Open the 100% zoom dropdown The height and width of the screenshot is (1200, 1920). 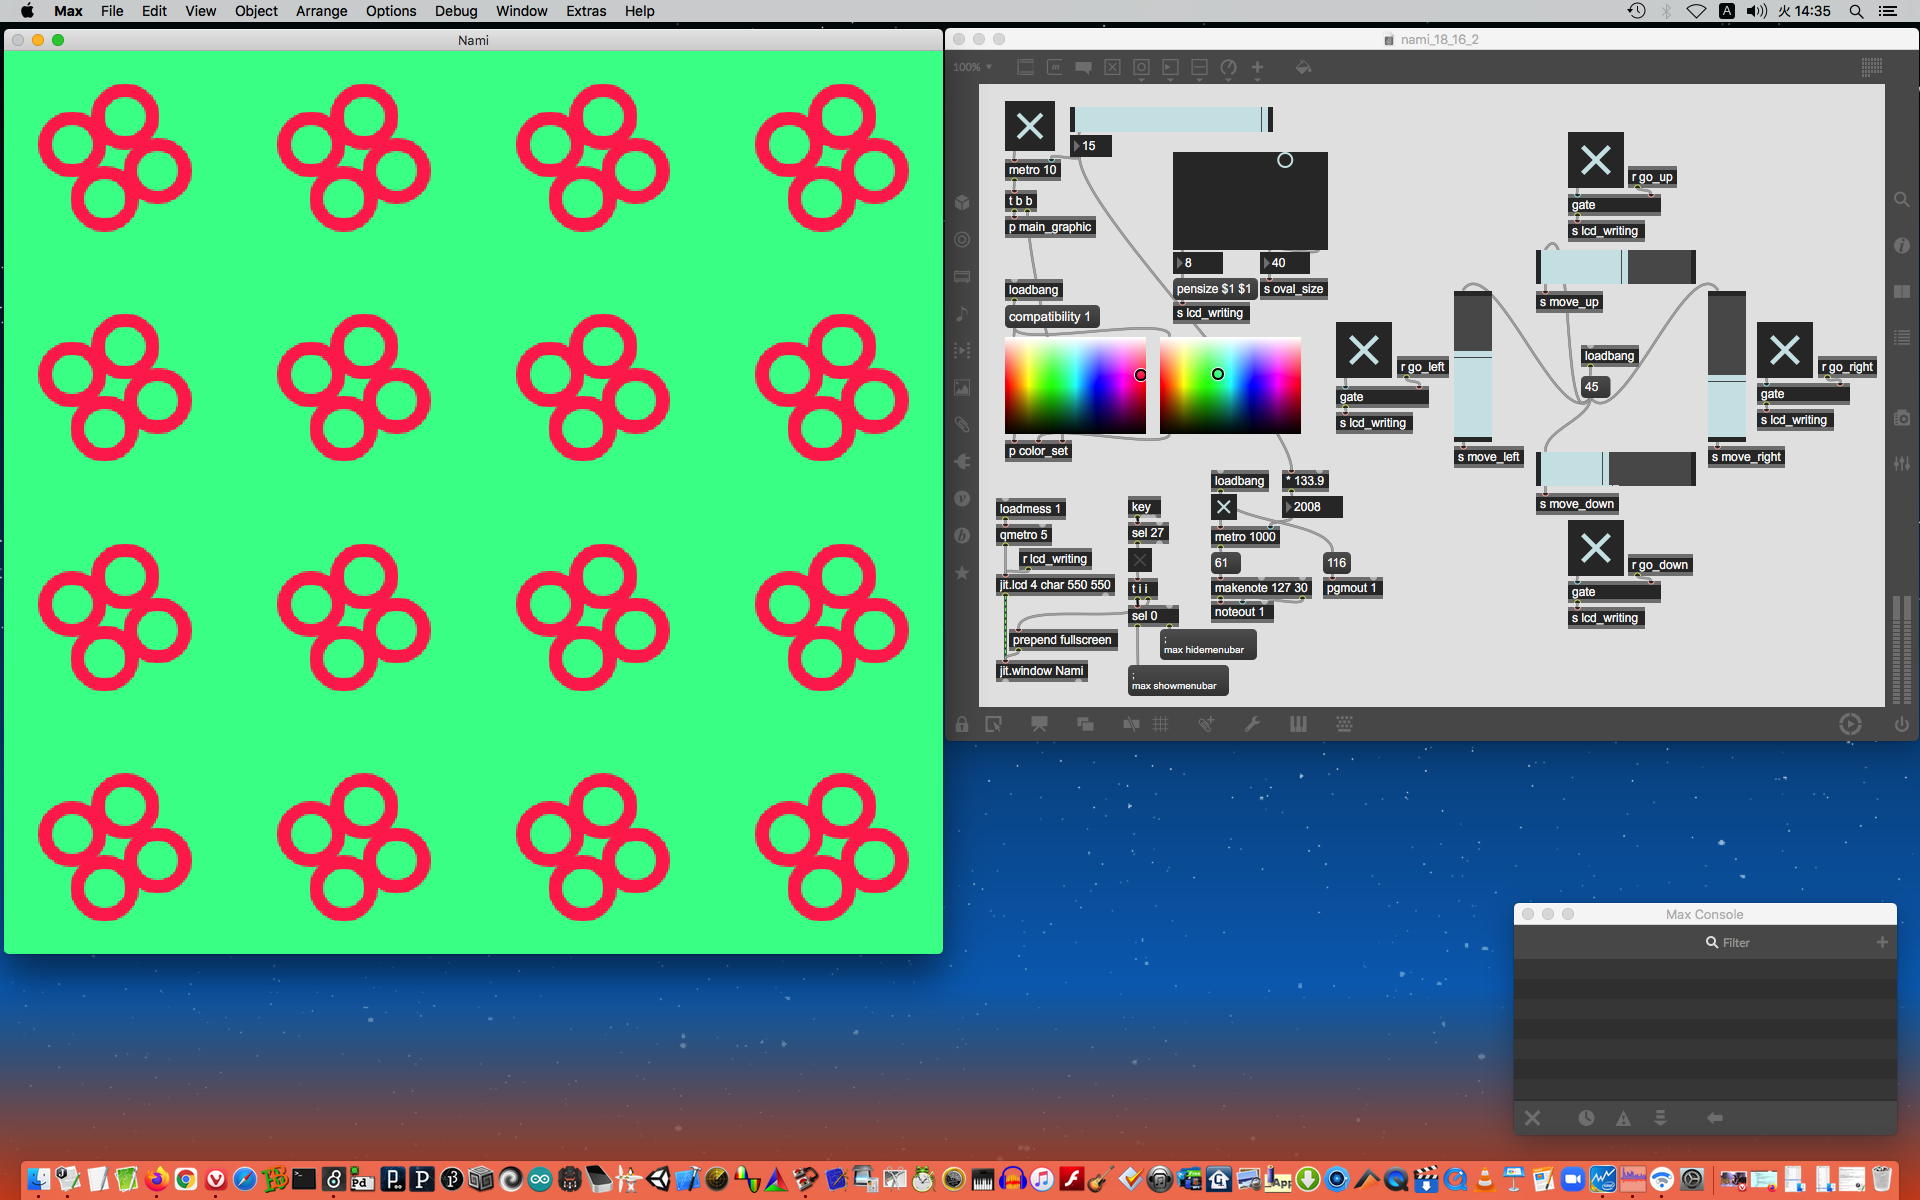coord(972,67)
